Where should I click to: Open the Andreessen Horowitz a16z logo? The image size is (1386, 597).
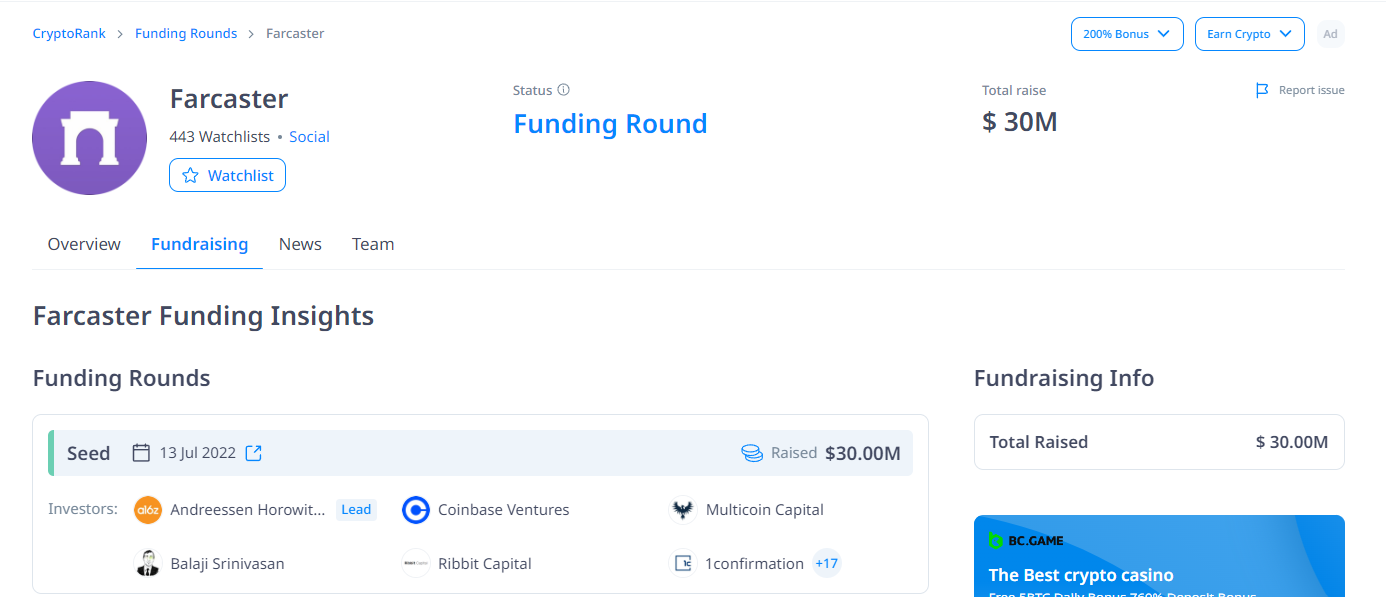[x=148, y=510]
